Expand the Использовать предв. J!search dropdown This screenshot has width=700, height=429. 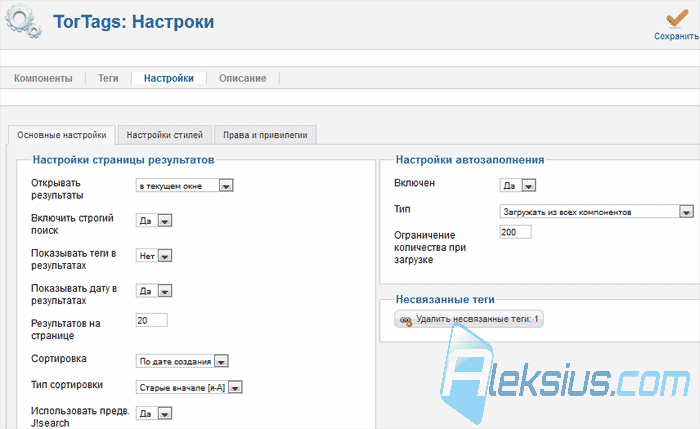tap(154, 414)
